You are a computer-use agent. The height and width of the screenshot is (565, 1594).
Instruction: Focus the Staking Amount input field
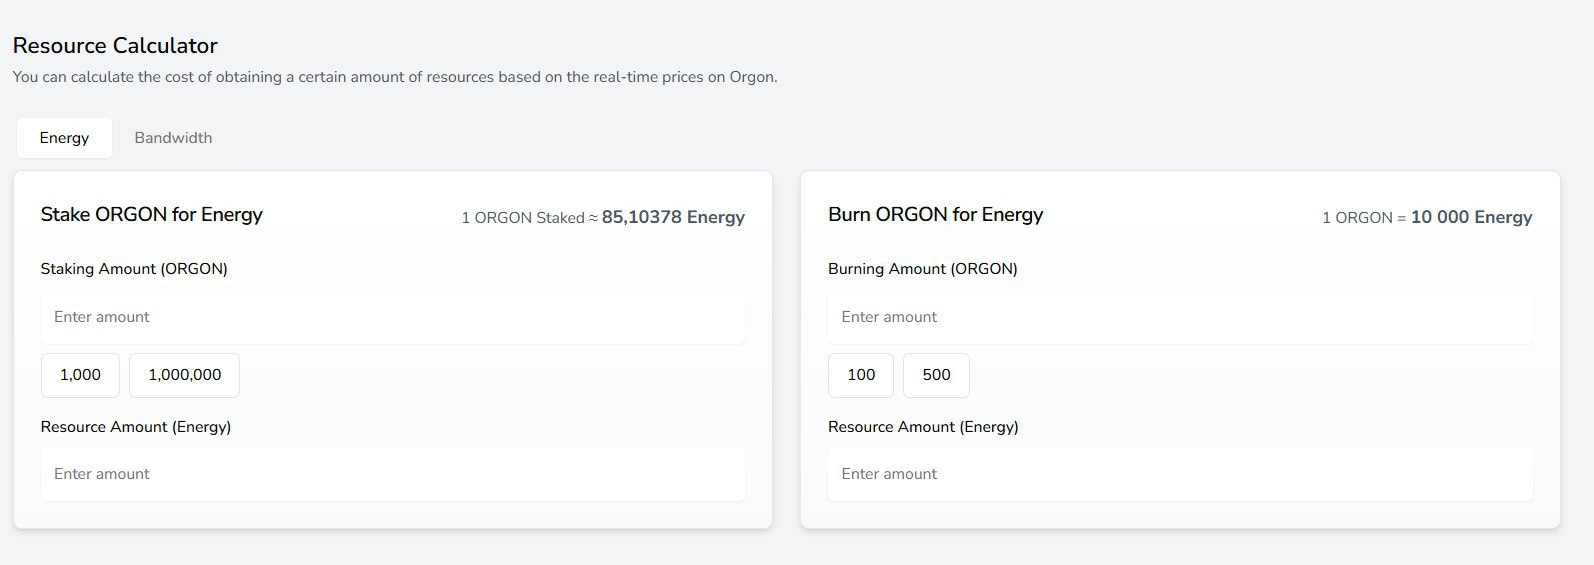[x=392, y=317]
